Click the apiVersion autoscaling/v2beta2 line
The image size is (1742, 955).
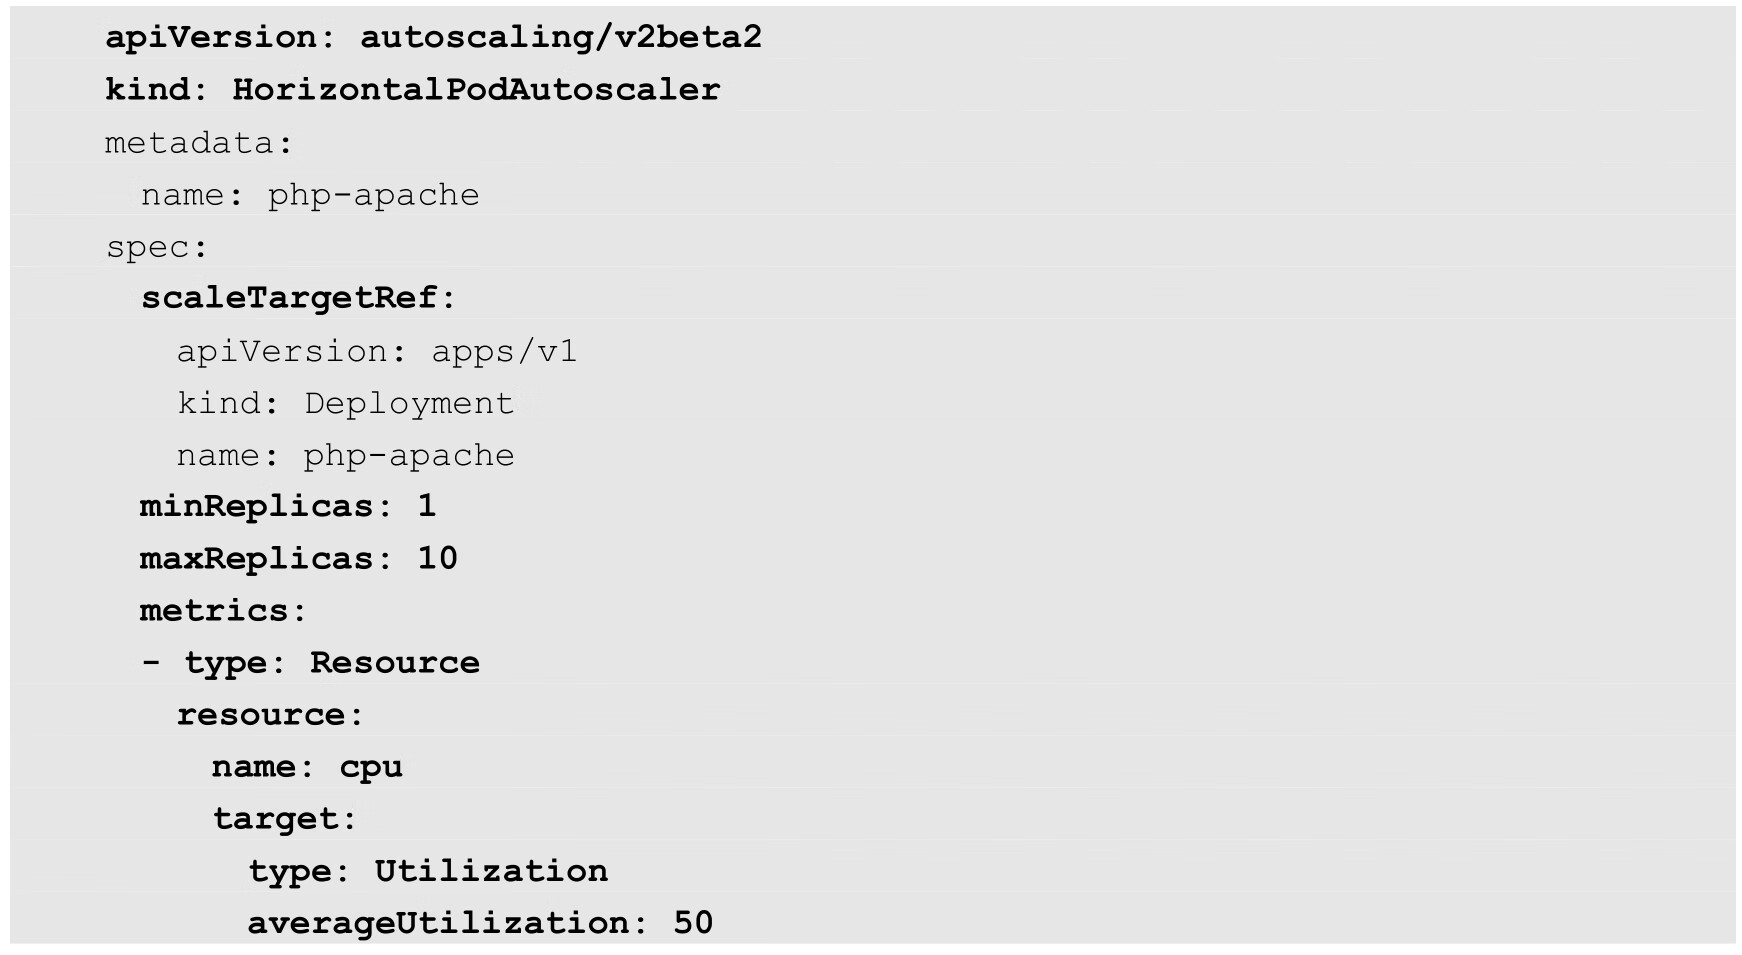[x=433, y=38]
